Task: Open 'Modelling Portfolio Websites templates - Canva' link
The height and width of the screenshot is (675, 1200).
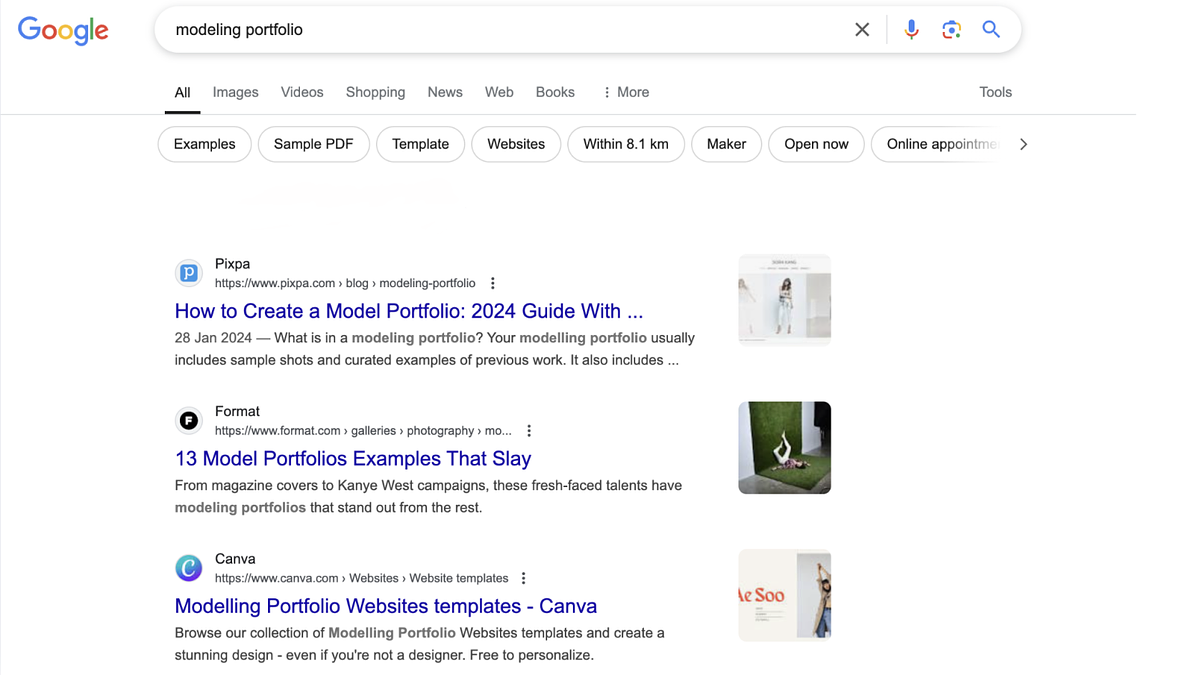Action: click(385, 606)
